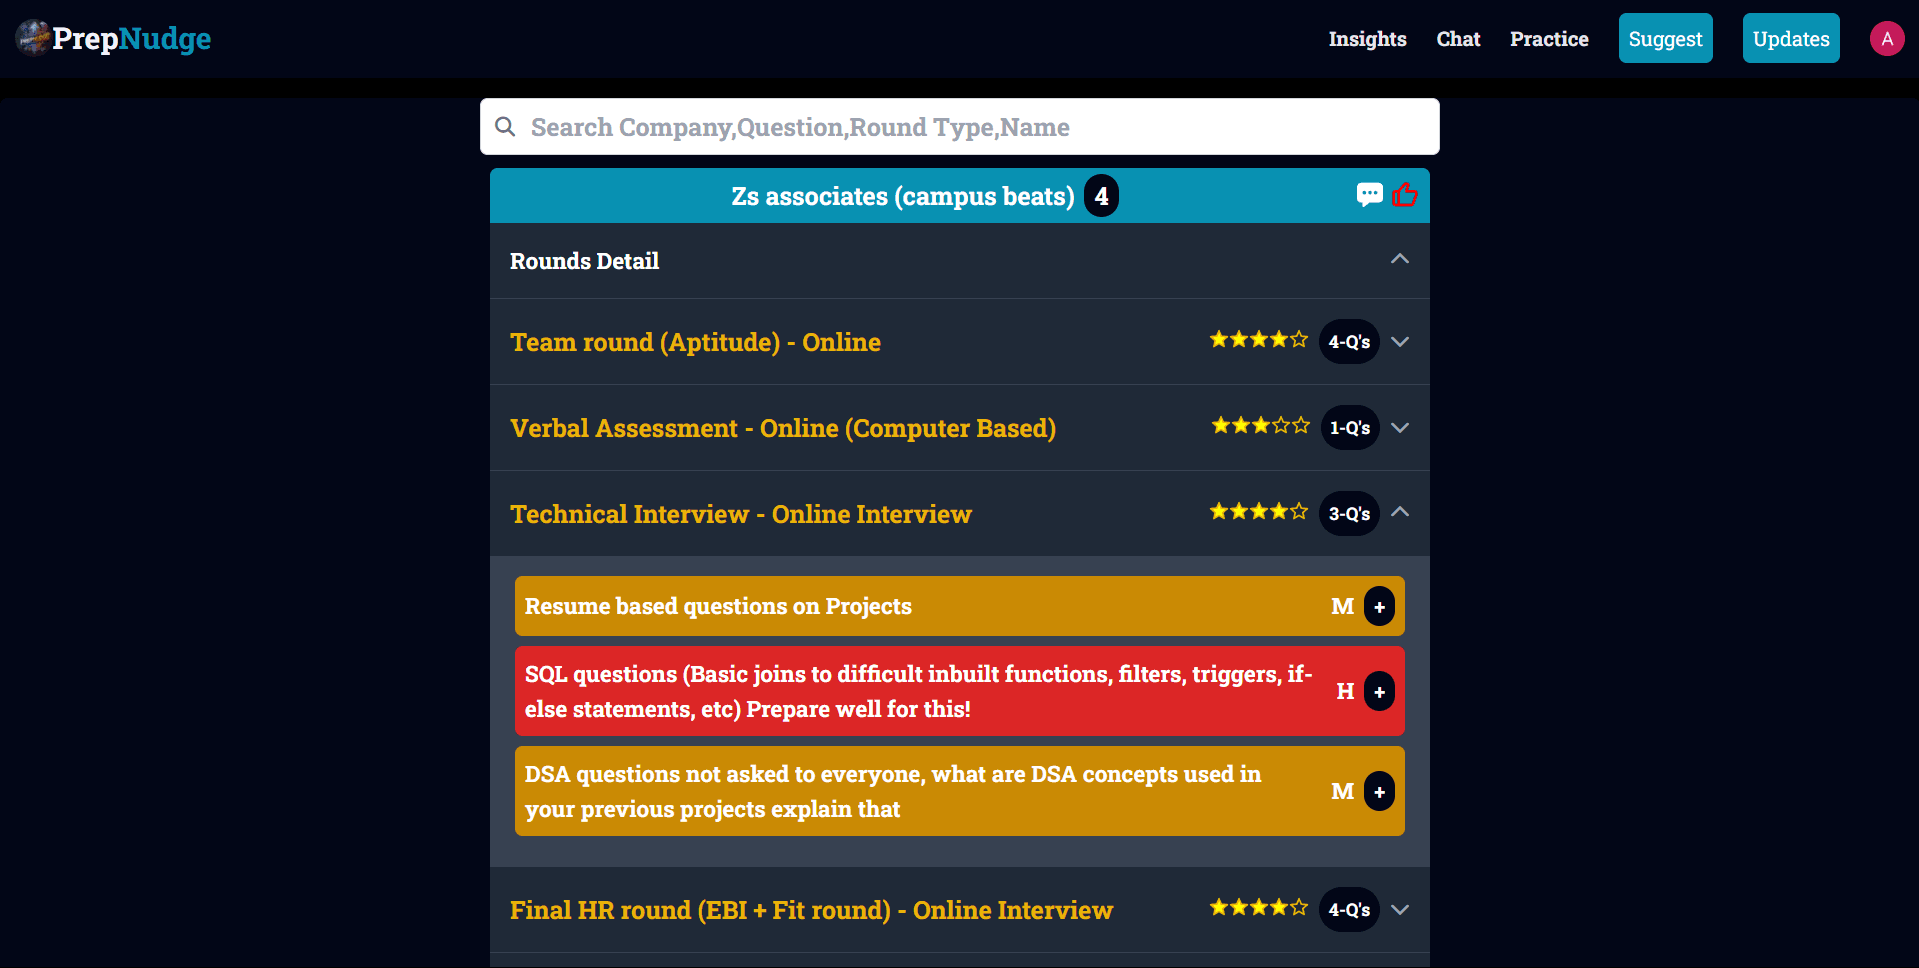Click the badge showing 4 rounds
Screen dimensions: 1919x968
1101,196
